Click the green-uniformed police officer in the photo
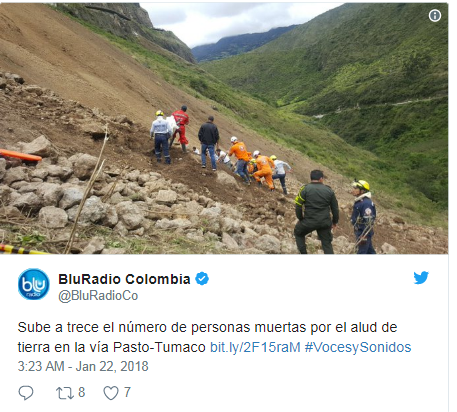457x412 pixels. click(316, 212)
